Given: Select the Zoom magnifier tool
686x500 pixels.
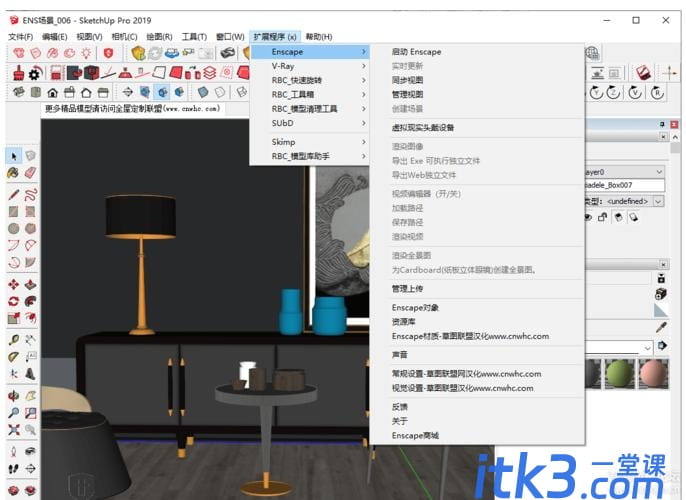Looking at the screenshot, I should (14, 413).
